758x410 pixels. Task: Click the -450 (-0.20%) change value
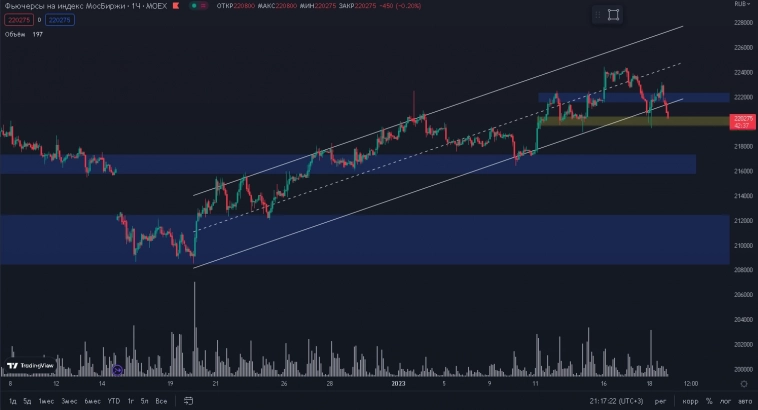point(401,6)
